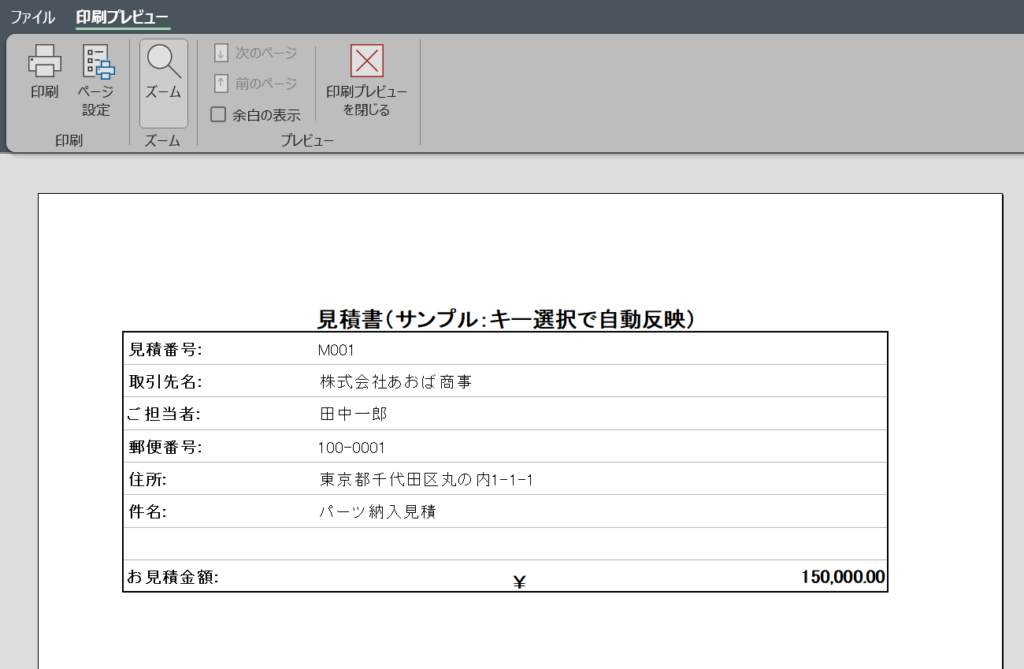Click the 田中一郎 contact name
Viewport: 1024px width, 669px height.
(x=353, y=414)
